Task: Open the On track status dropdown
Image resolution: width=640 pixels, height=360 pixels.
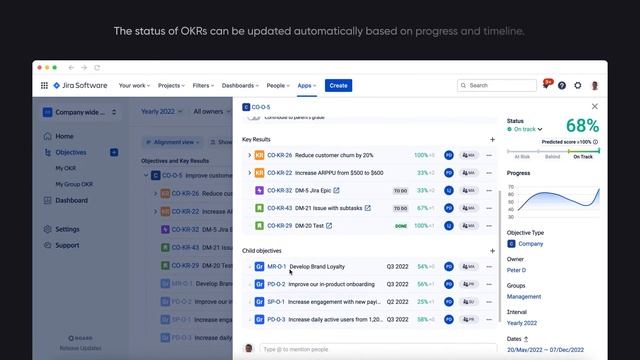Action: point(525,129)
